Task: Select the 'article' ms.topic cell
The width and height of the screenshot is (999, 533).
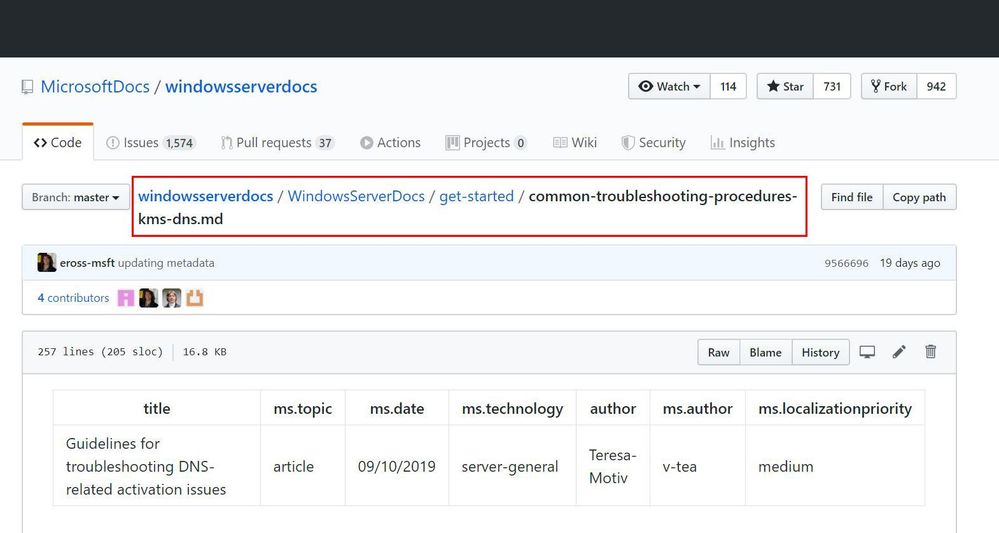Action: [x=303, y=465]
